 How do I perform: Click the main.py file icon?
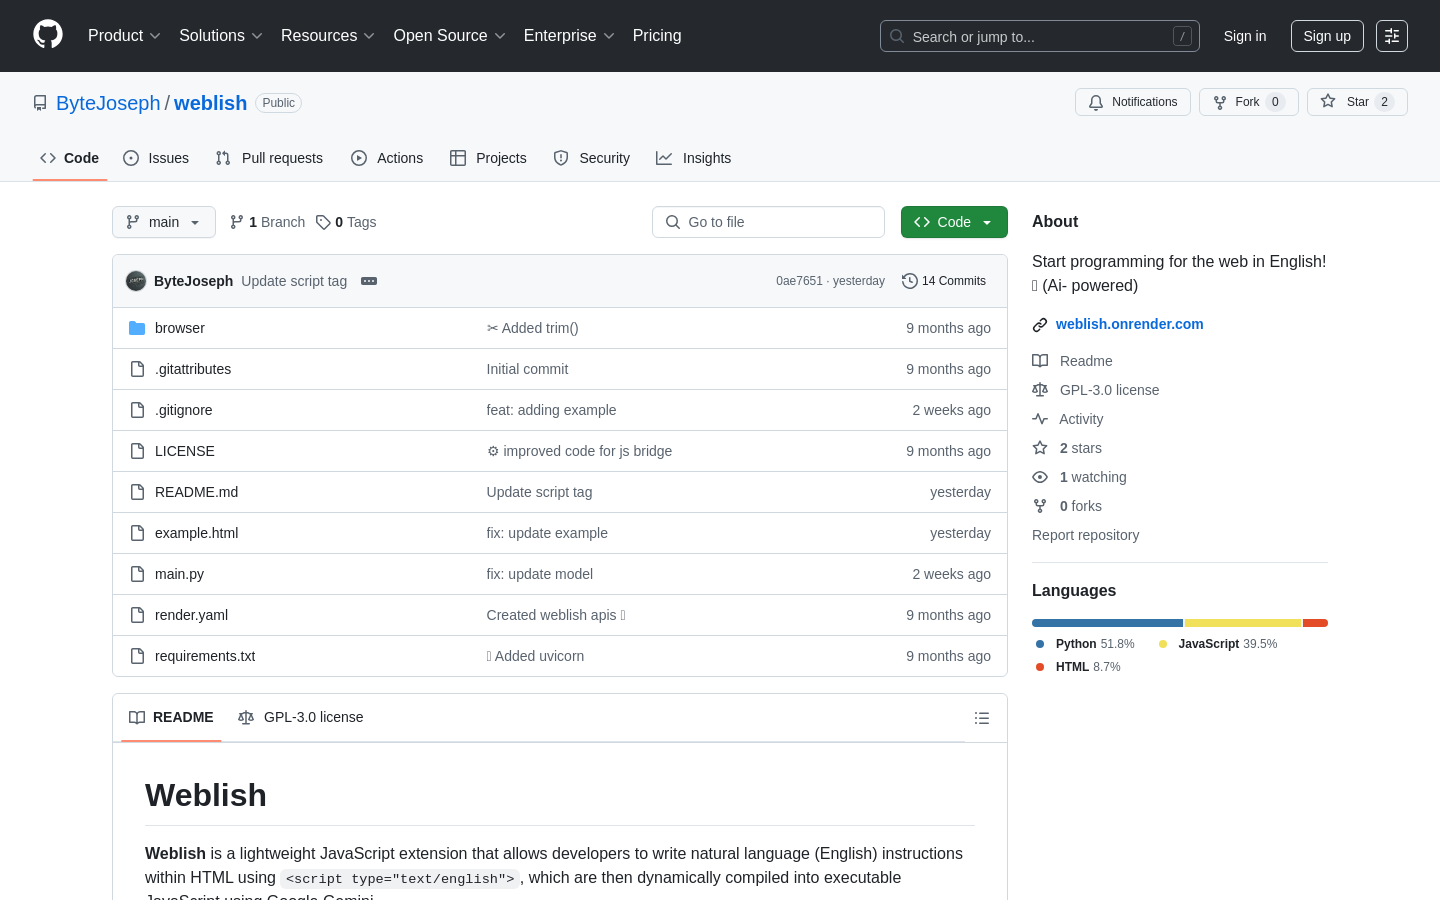(137, 574)
